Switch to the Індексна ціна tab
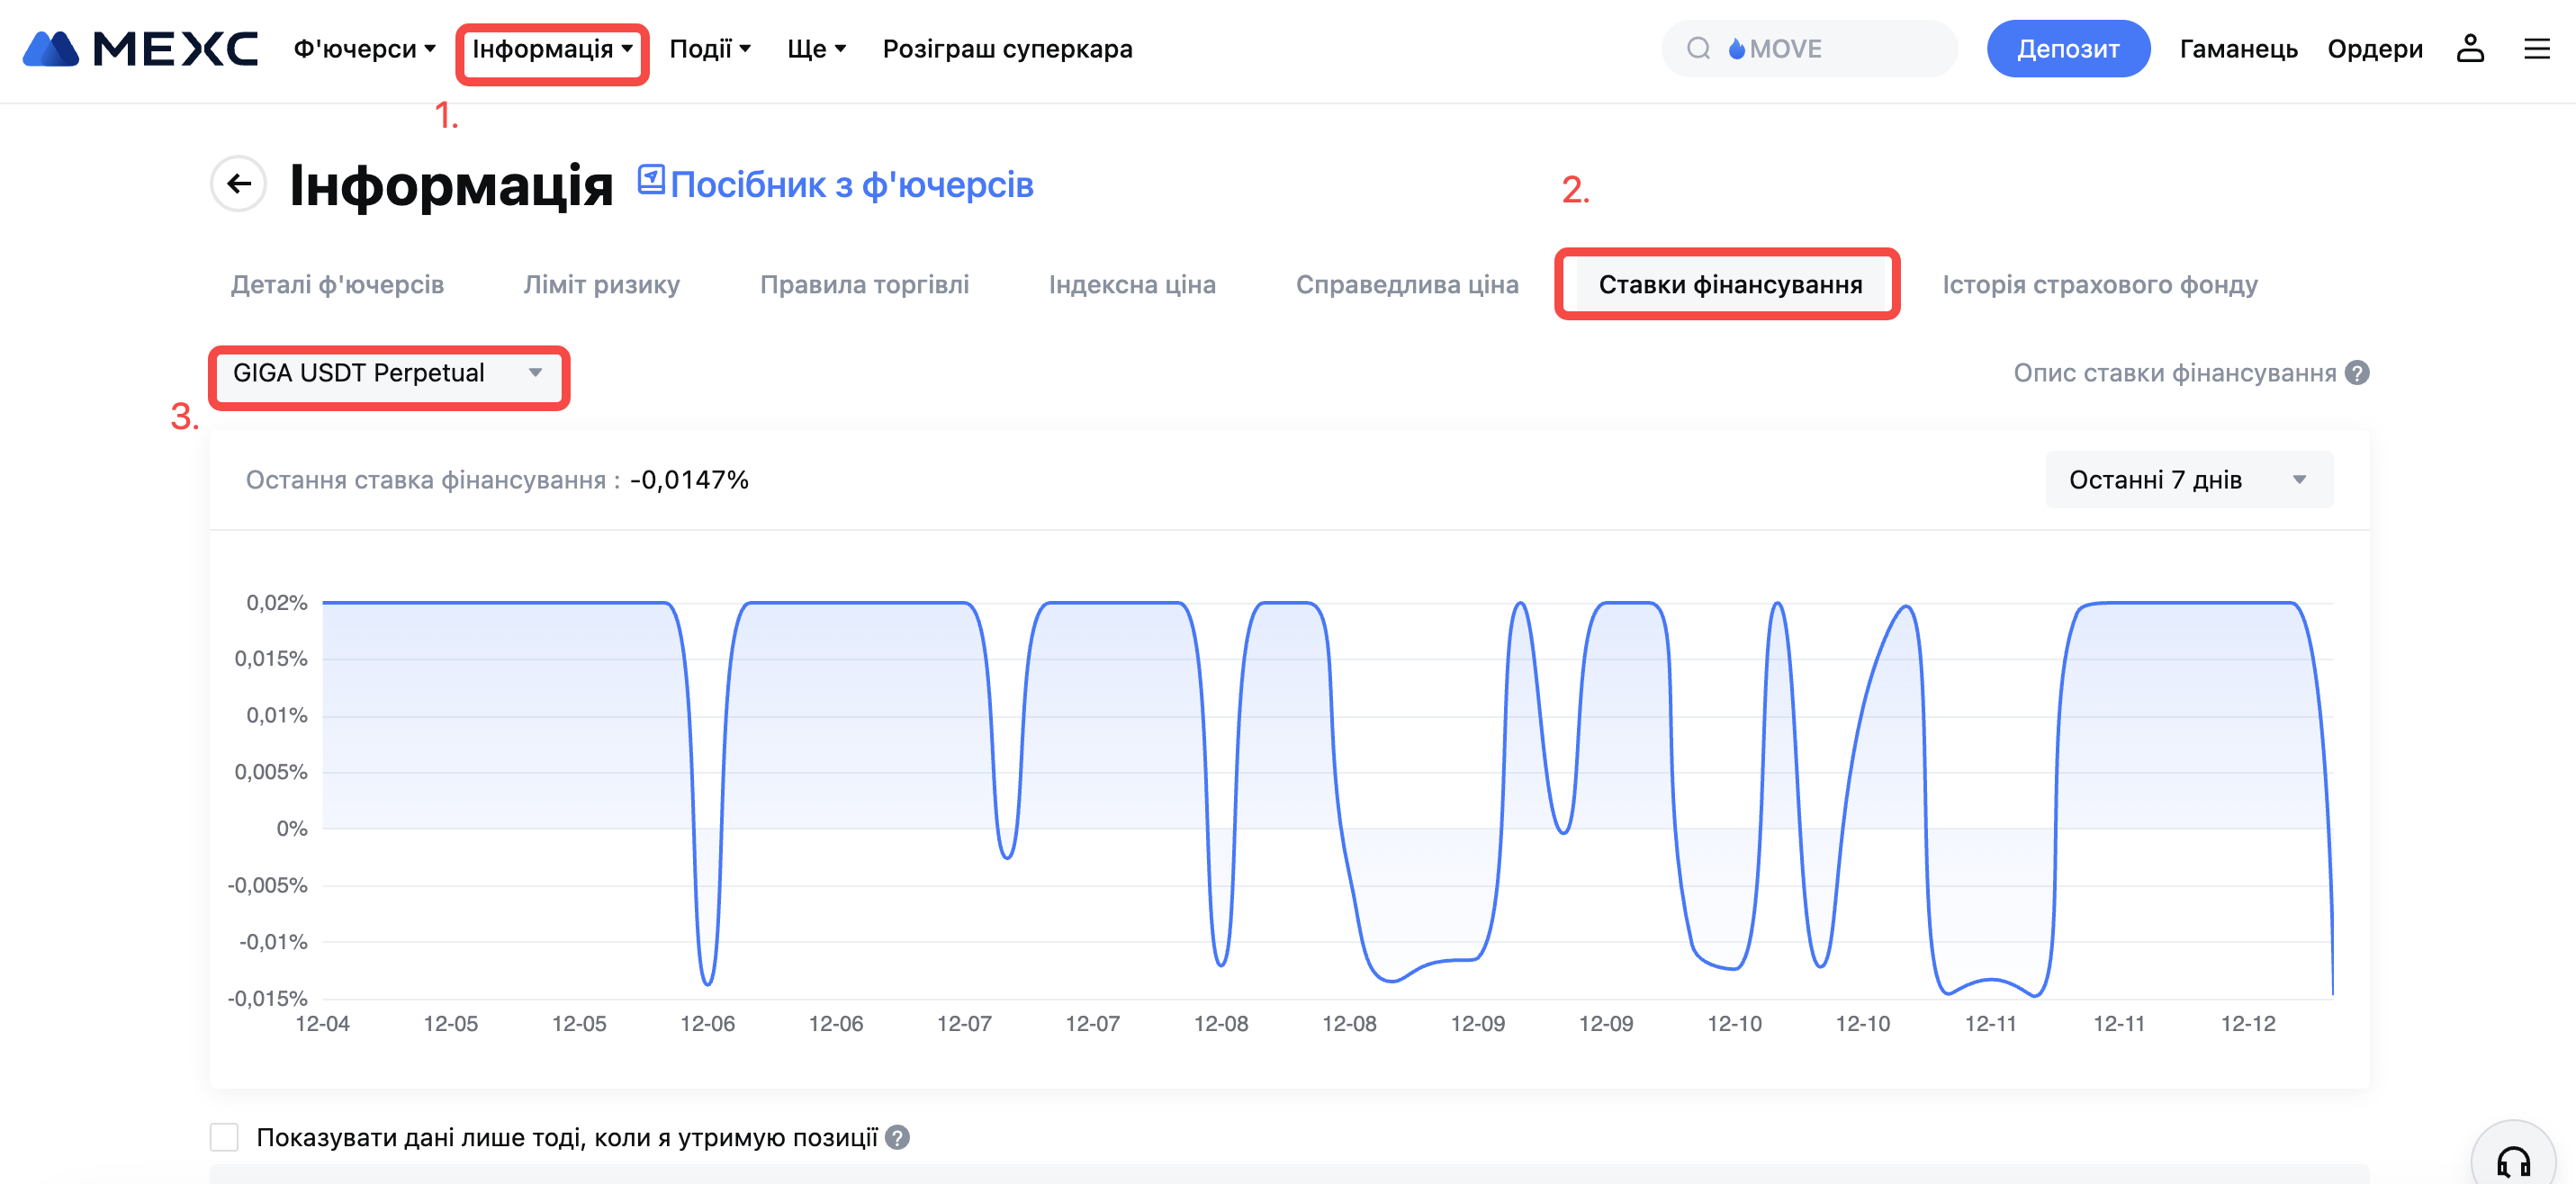This screenshot has height=1184, width=2576. tap(1132, 285)
